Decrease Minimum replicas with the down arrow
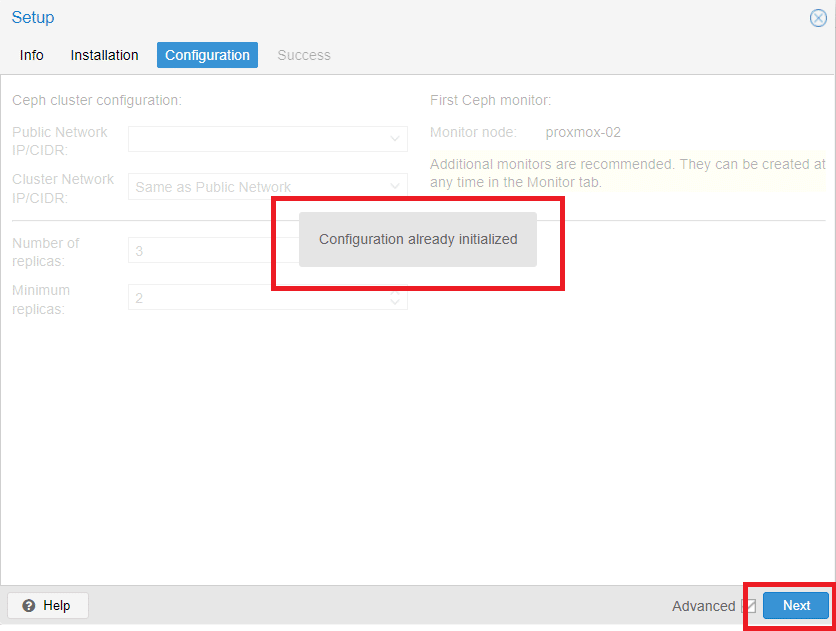Image resolution: width=836 pixels, height=631 pixels. click(395, 302)
